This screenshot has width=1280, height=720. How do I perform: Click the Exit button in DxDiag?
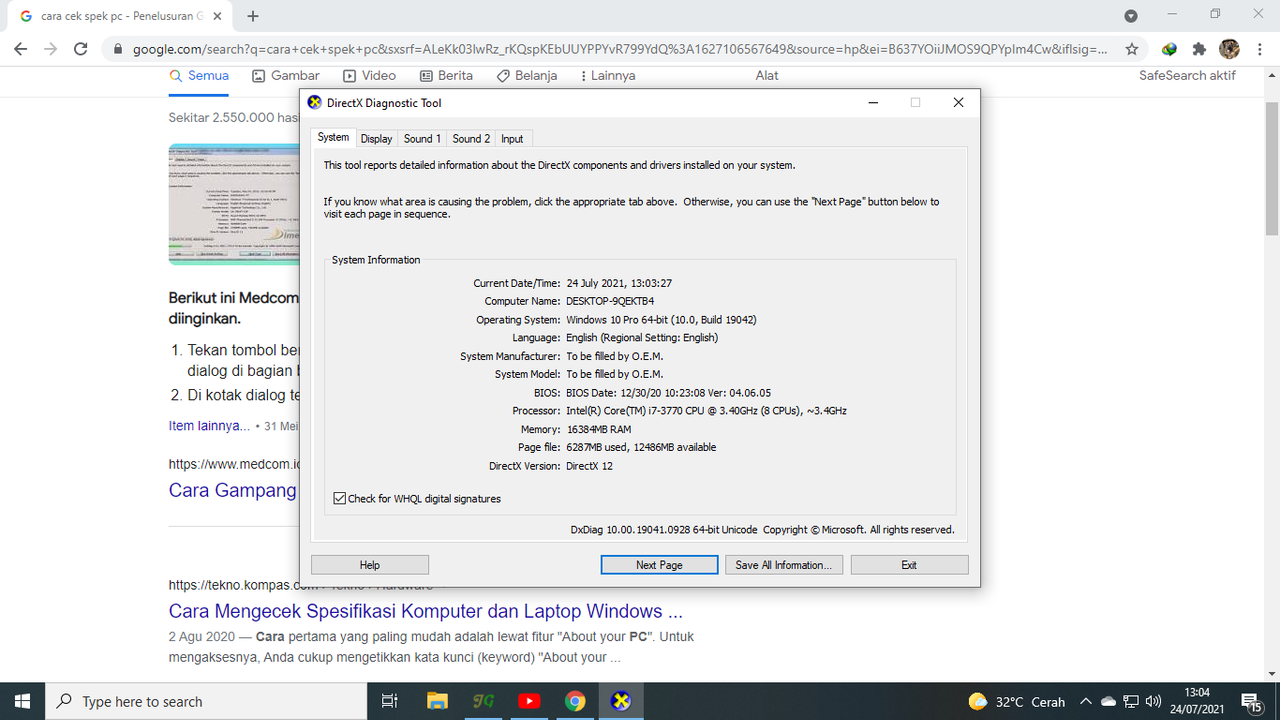point(909,565)
